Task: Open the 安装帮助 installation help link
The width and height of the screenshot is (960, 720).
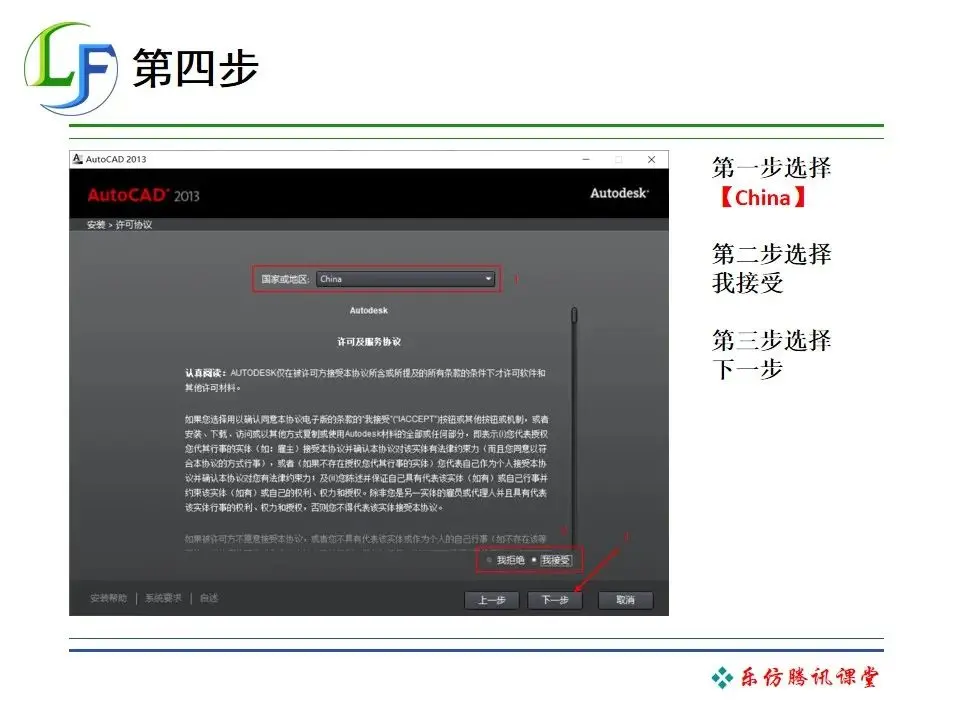Action: [108, 598]
